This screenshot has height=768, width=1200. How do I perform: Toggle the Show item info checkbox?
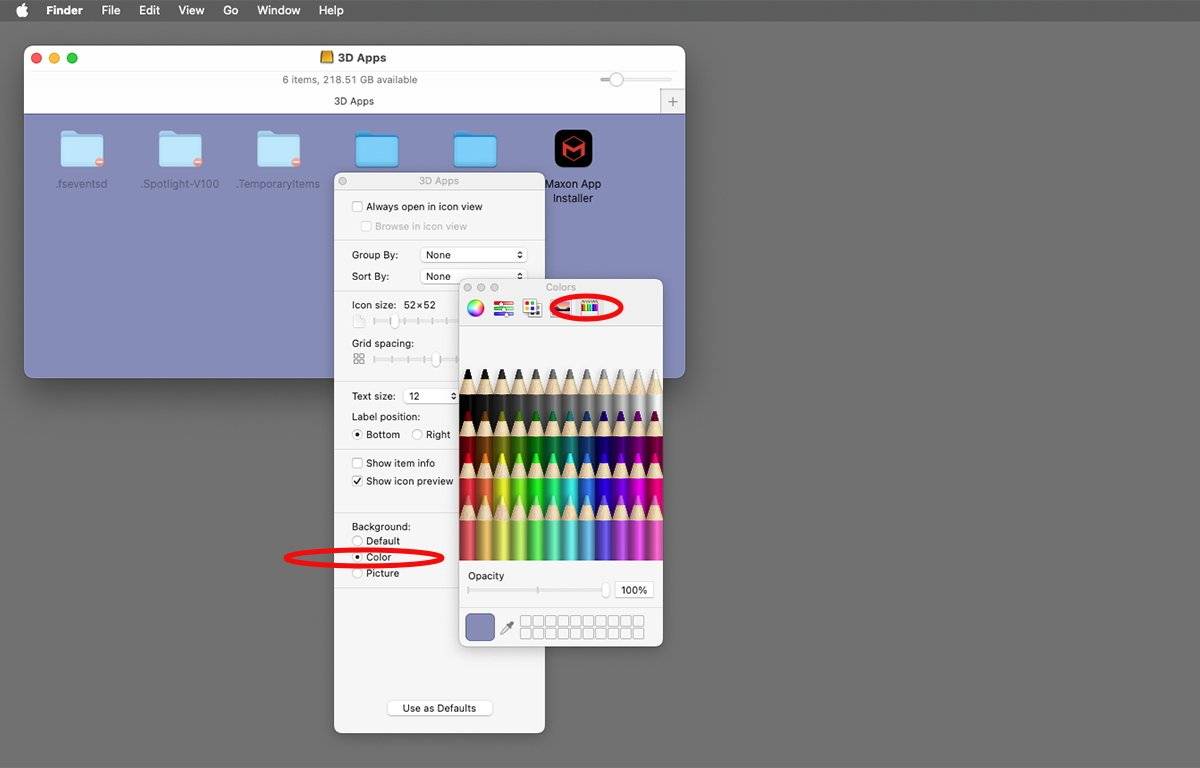tap(358, 463)
